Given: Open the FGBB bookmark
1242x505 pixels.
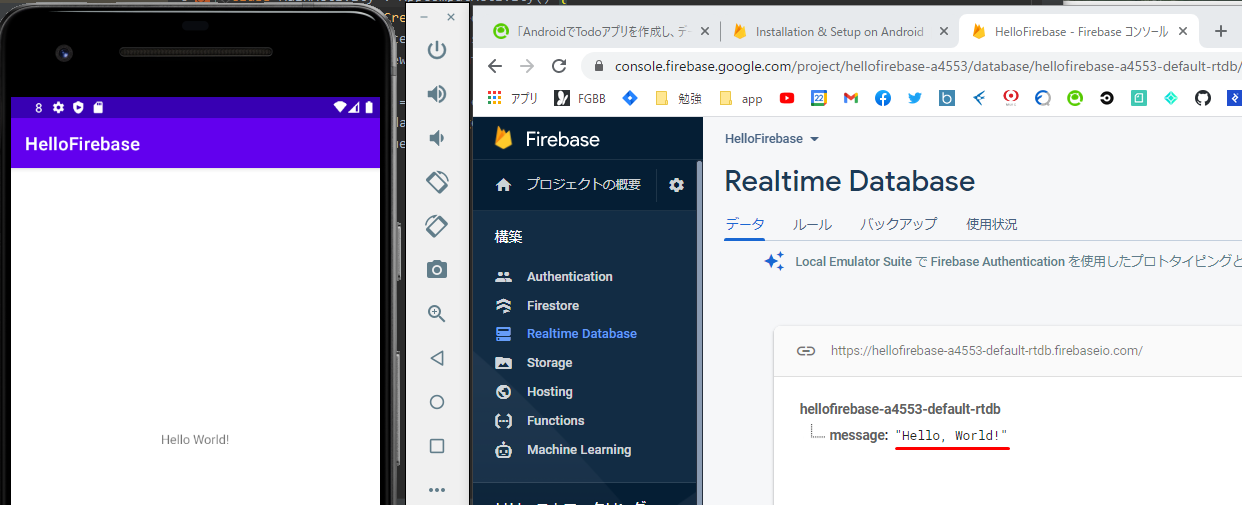Looking at the screenshot, I should pos(579,98).
